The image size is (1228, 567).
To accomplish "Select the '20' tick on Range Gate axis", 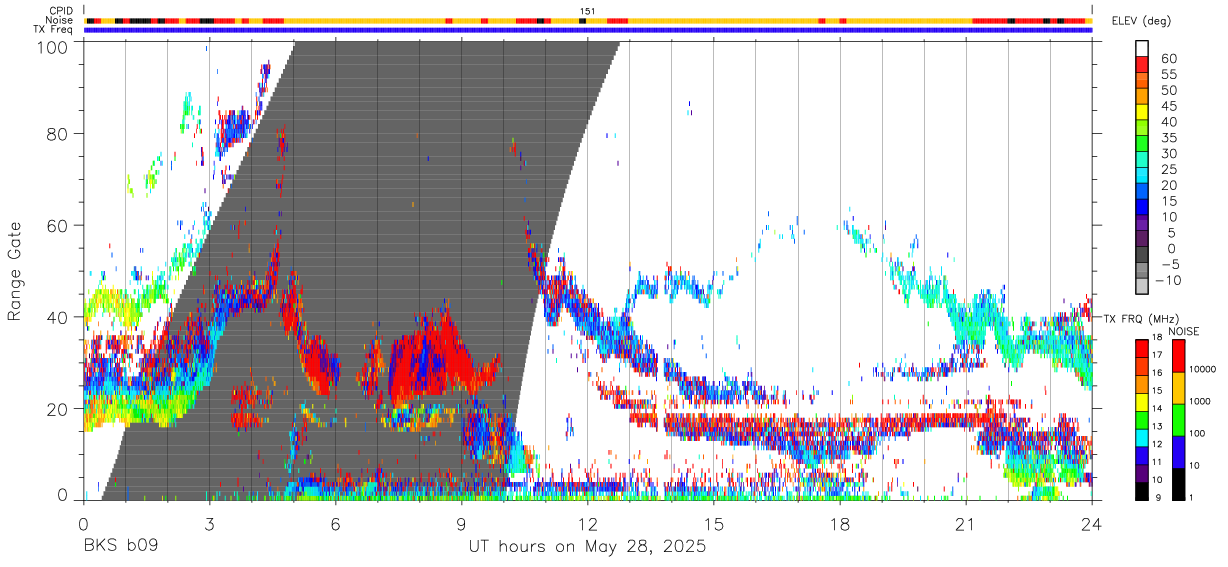I will (58, 409).
